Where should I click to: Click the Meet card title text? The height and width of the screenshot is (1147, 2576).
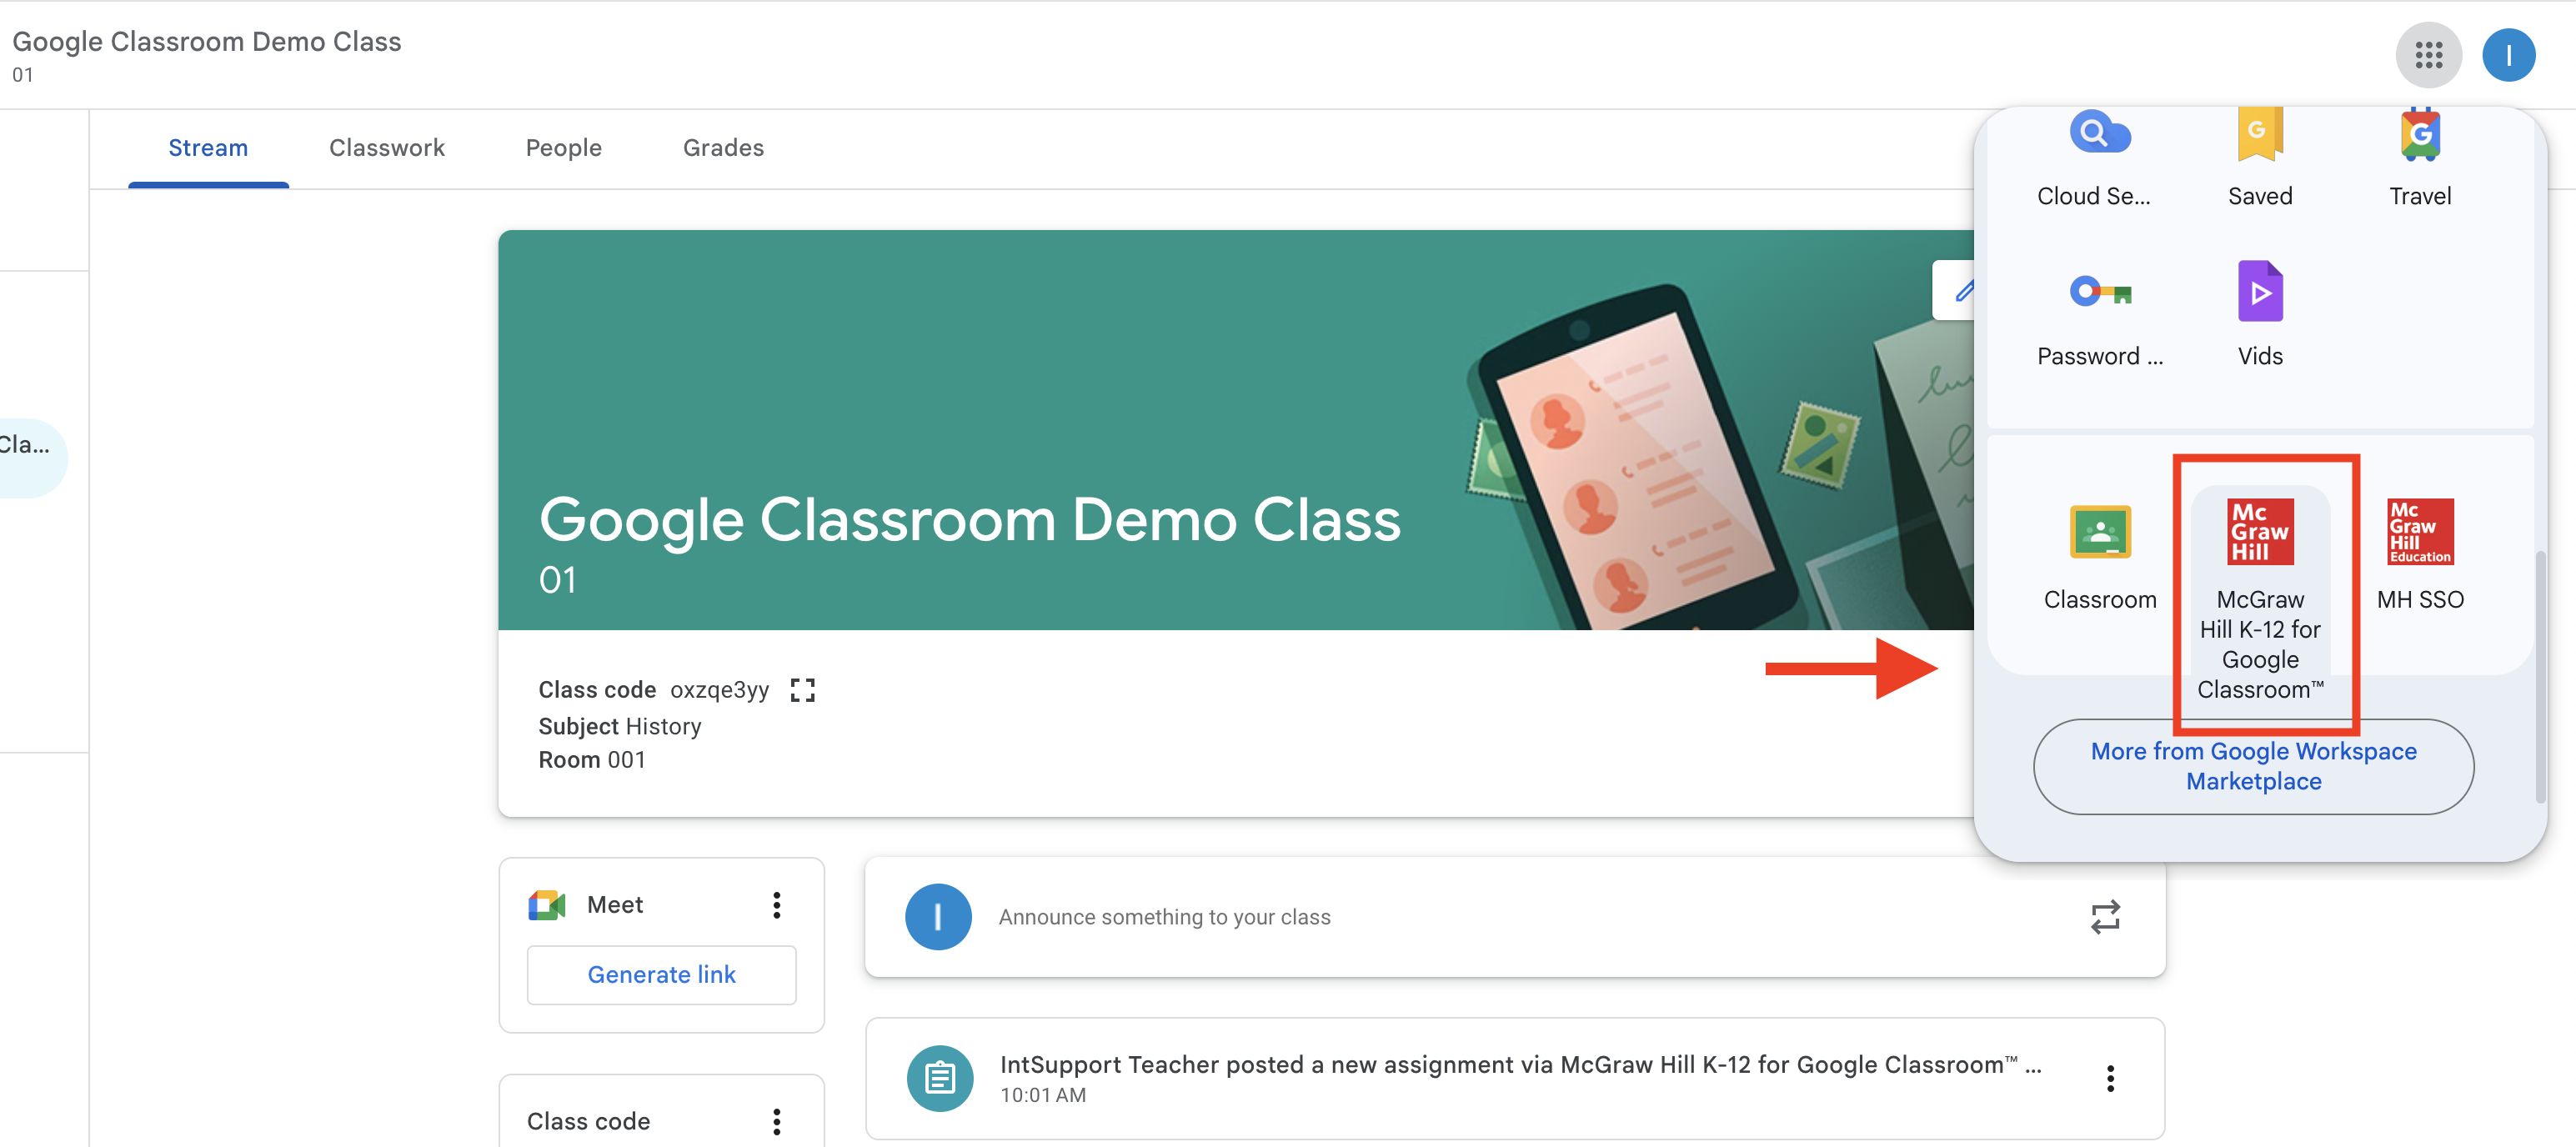click(614, 905)
